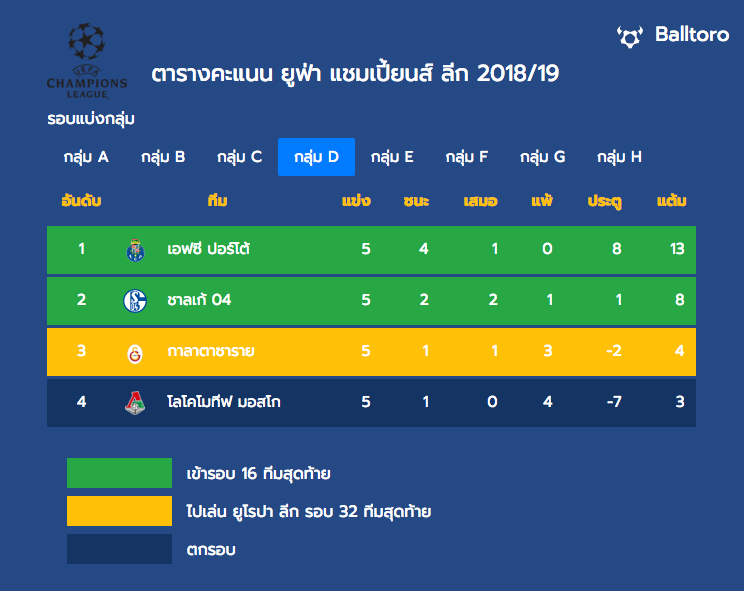Open the กลุ่ม C tab
744x591 pixels.
pyautogui.click(x=240, y=157)
